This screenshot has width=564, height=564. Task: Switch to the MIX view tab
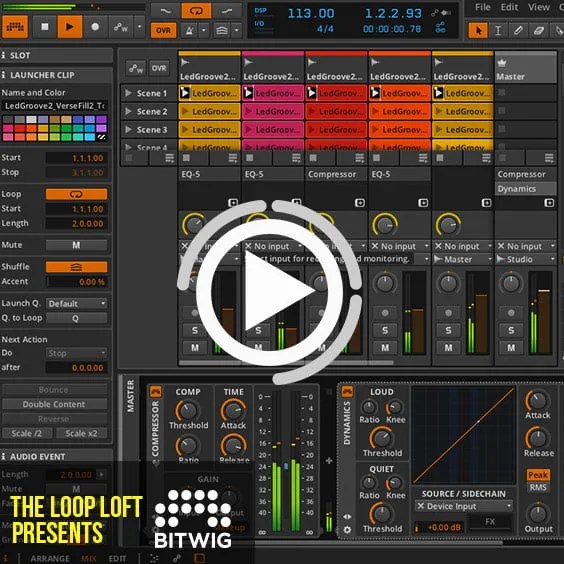(x=89, y=558)
